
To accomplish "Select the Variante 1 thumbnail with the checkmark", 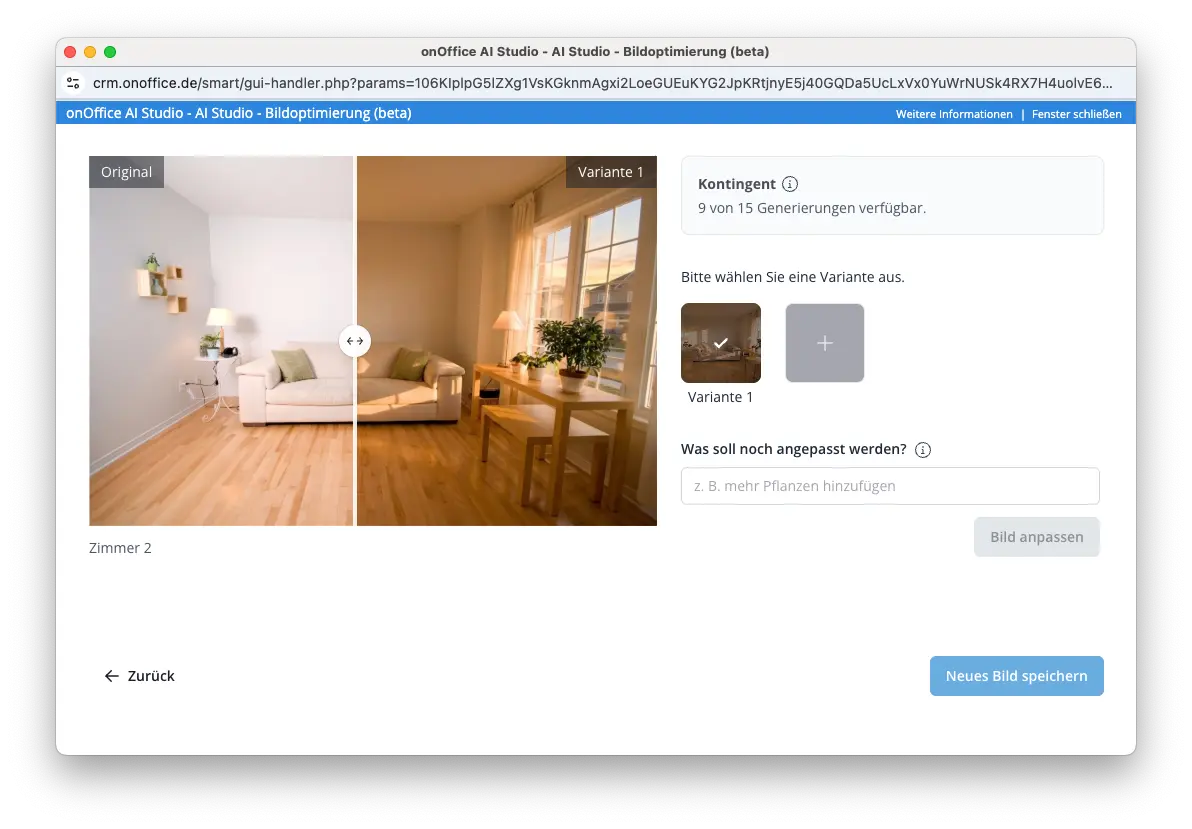I will coord(720,343).
